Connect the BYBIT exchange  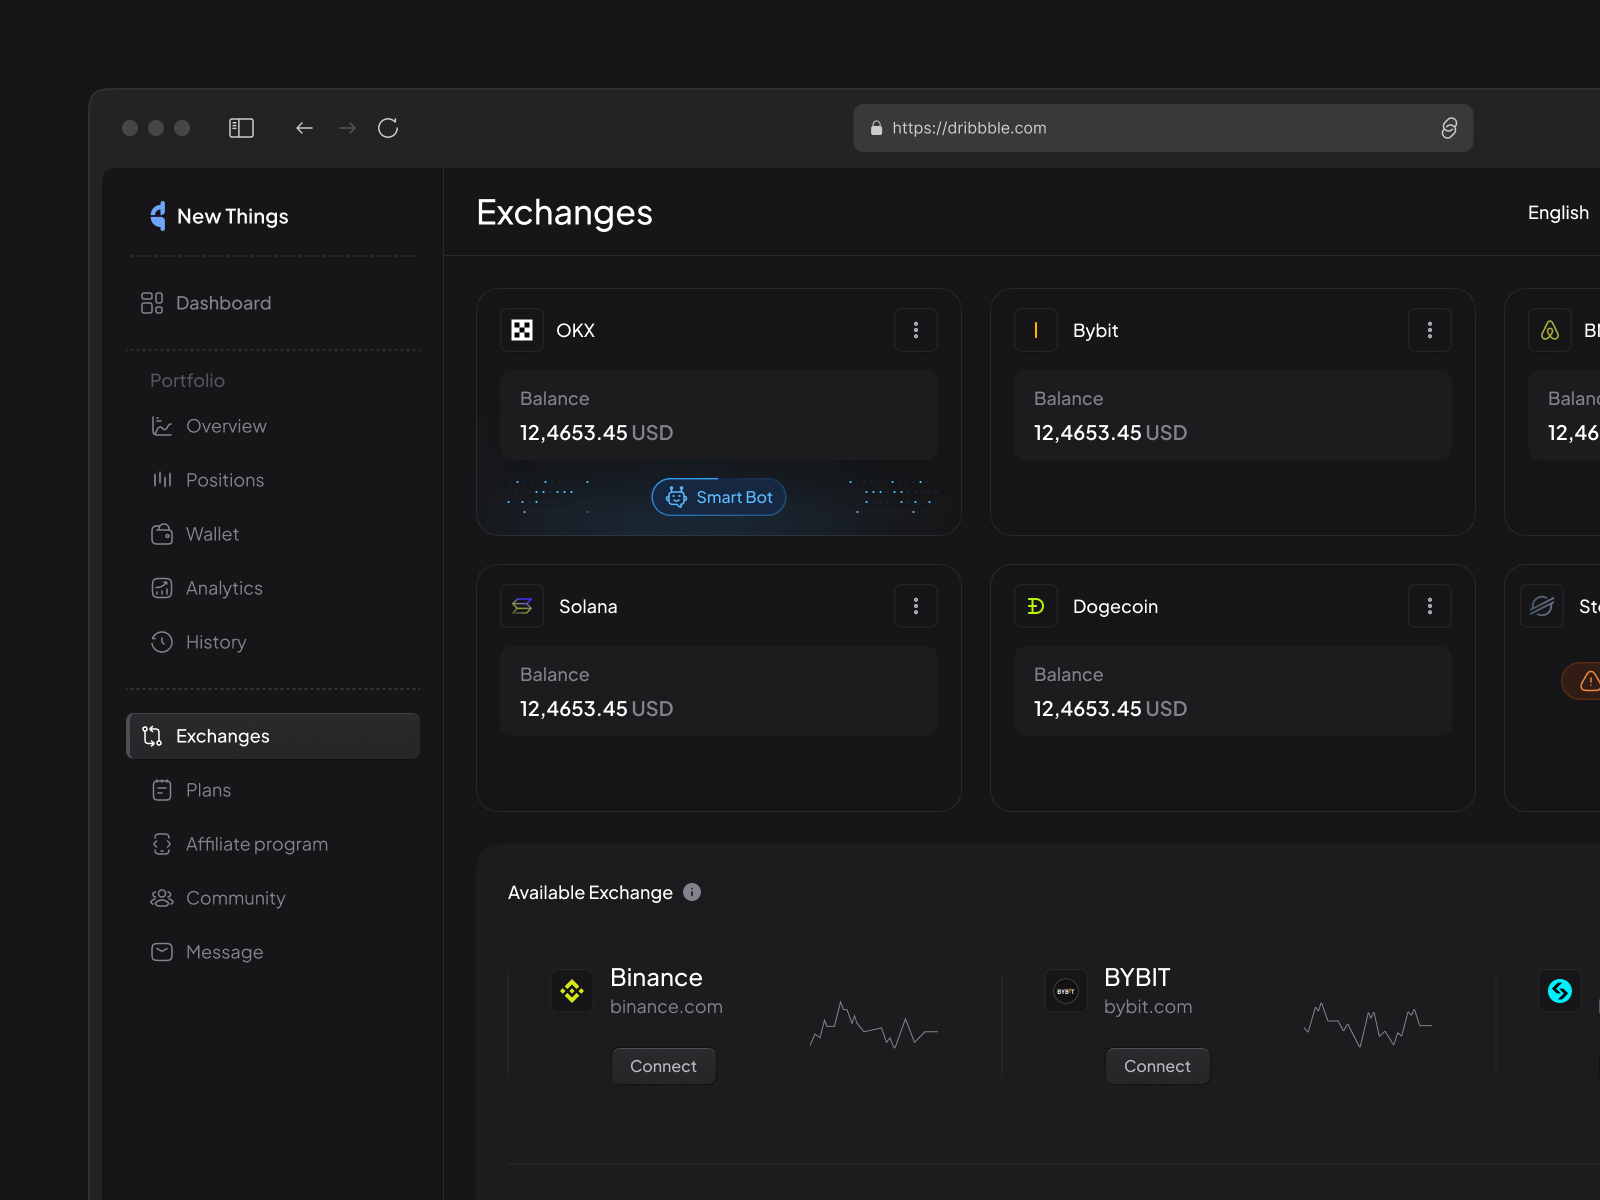(x=1158, y=1066)
